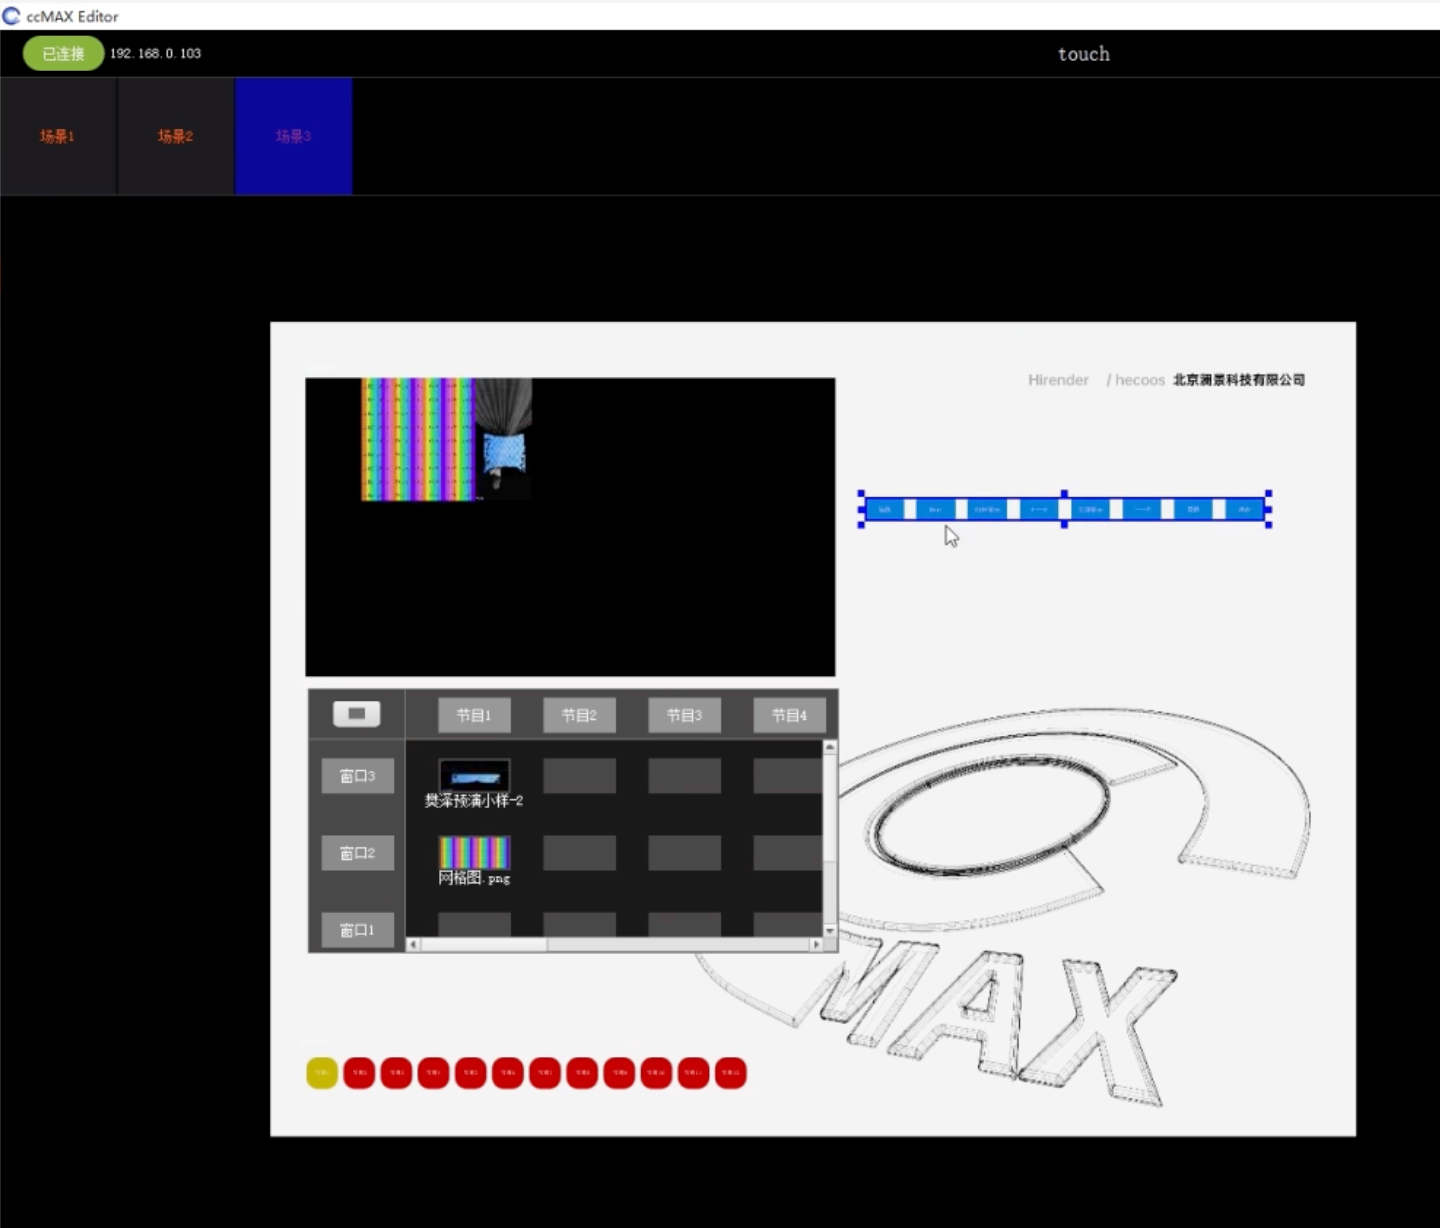Click the first red rounded button
1440x1228 pixels.
(x=359, y=1073)
